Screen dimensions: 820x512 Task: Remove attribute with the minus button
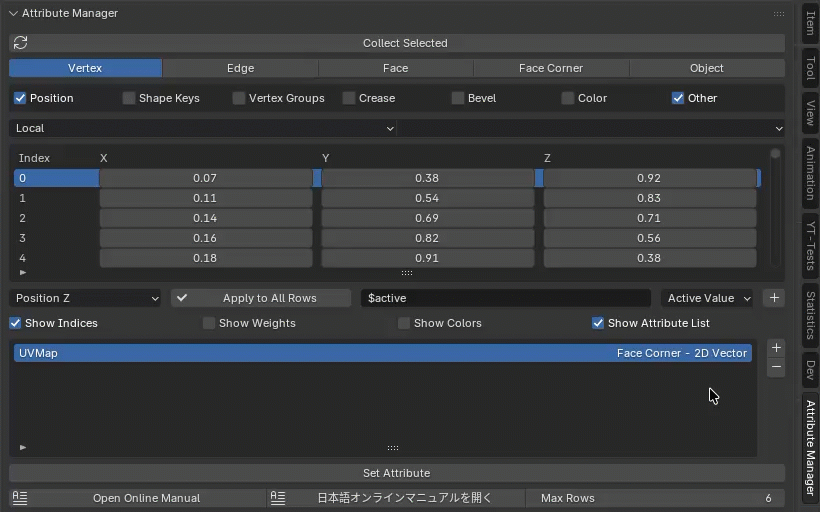click(x=776, y=368)
